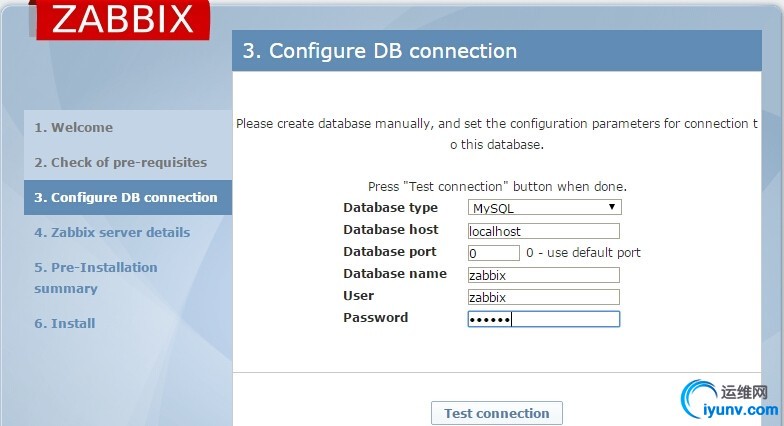Click the "Press Test connection button when done" text
Image resolution: width=784 pixels, height=426 pixels.
click(497, 186)
